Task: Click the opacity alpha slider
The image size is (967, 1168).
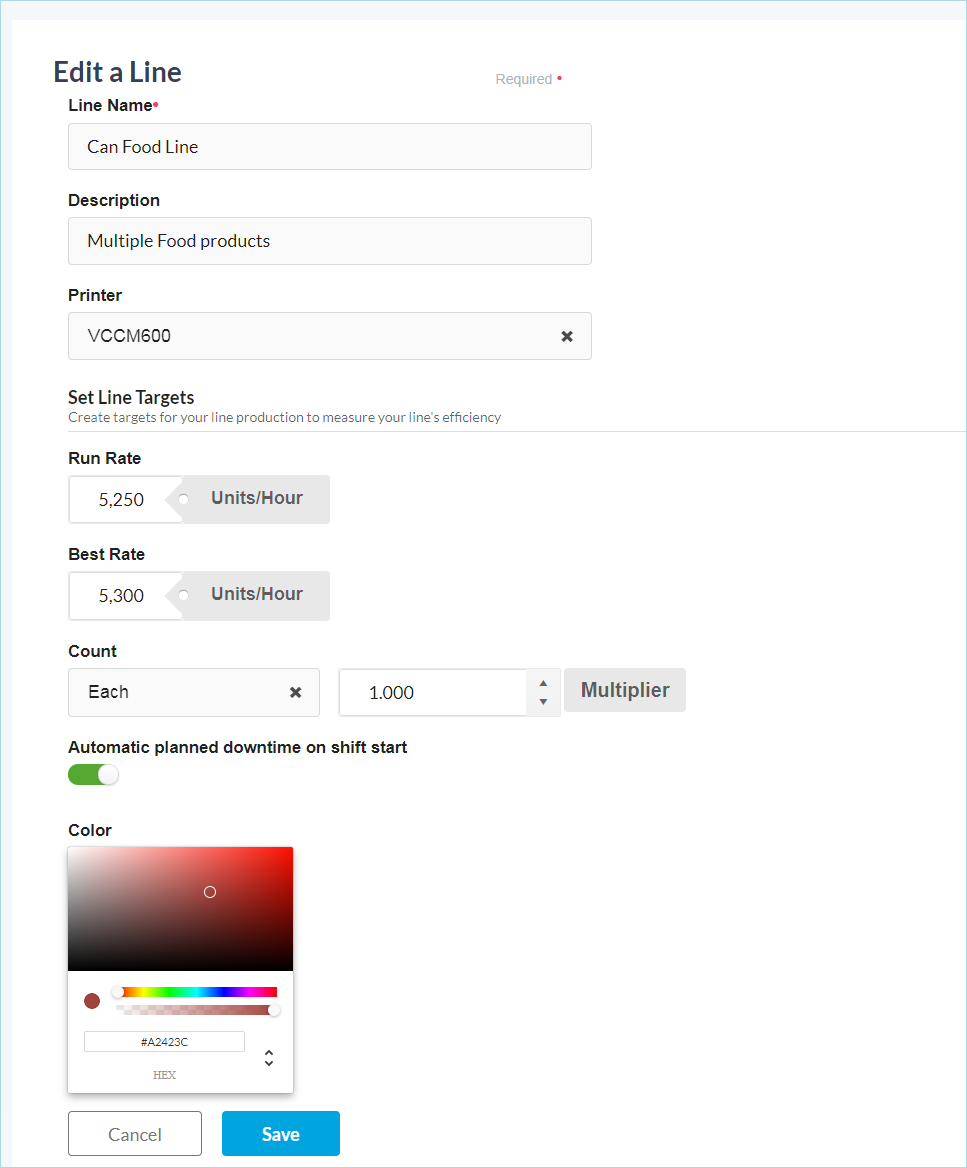Action: (x=197, y=1010)
